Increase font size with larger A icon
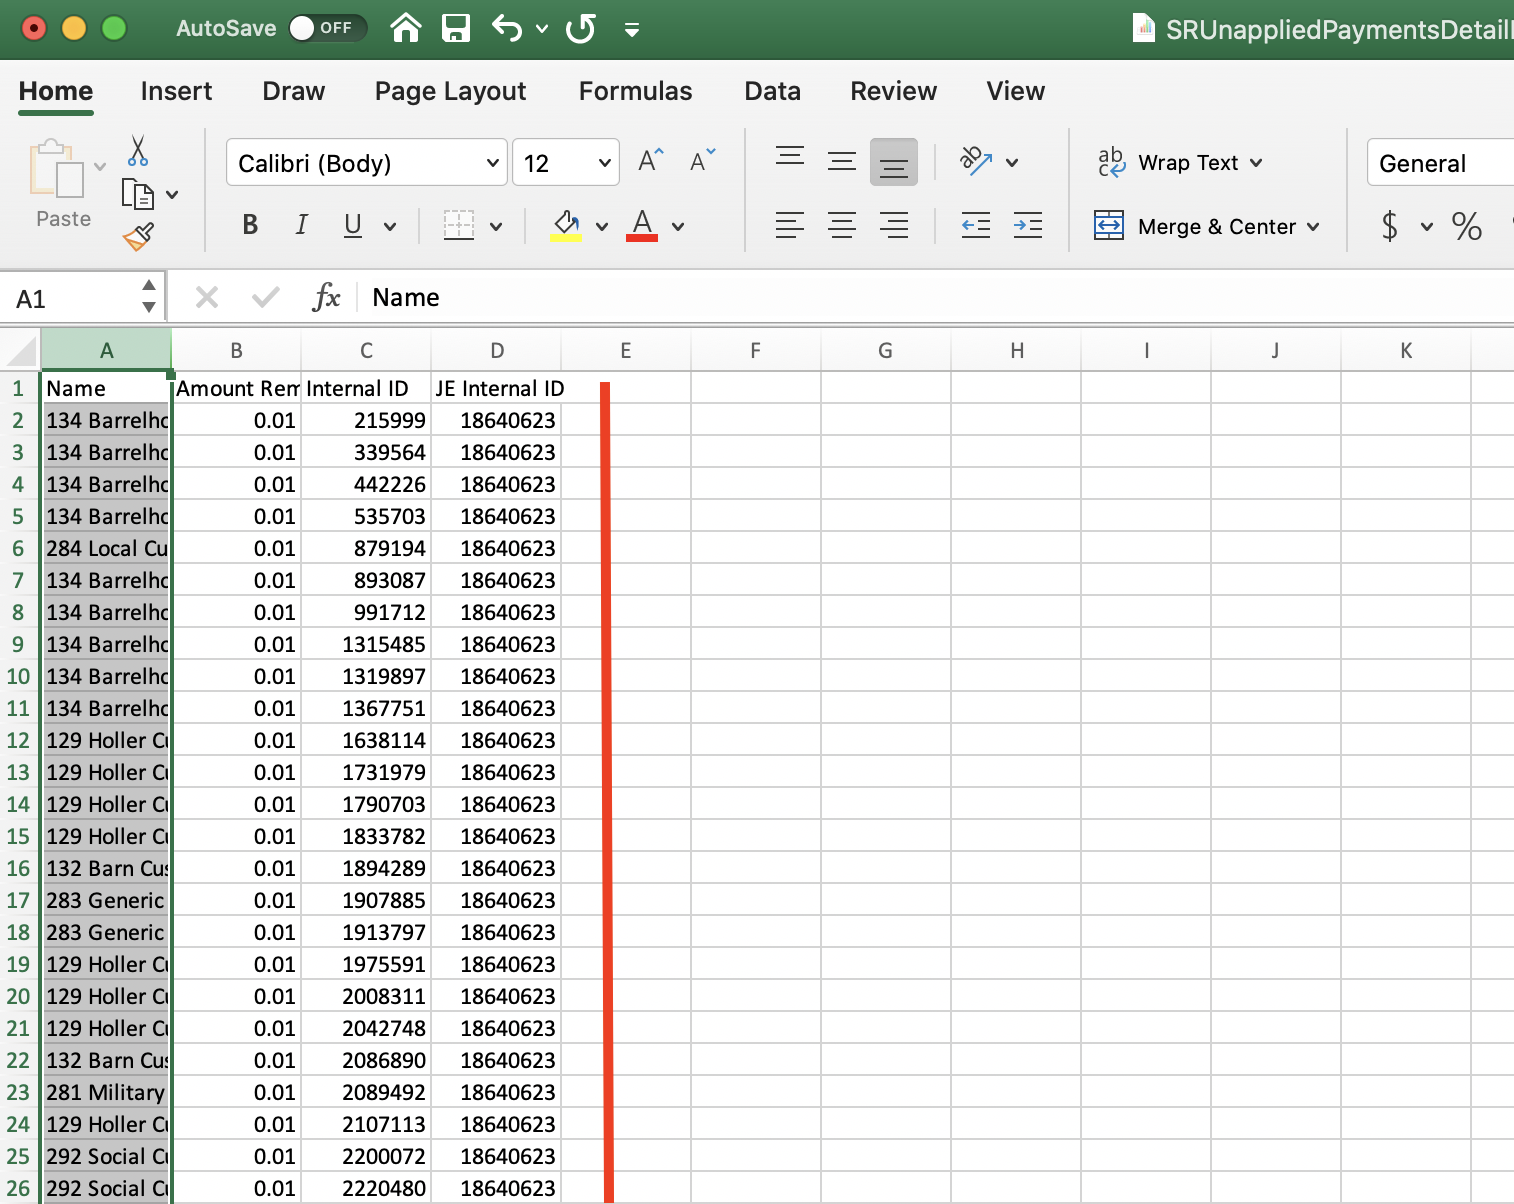 point(650,161)
